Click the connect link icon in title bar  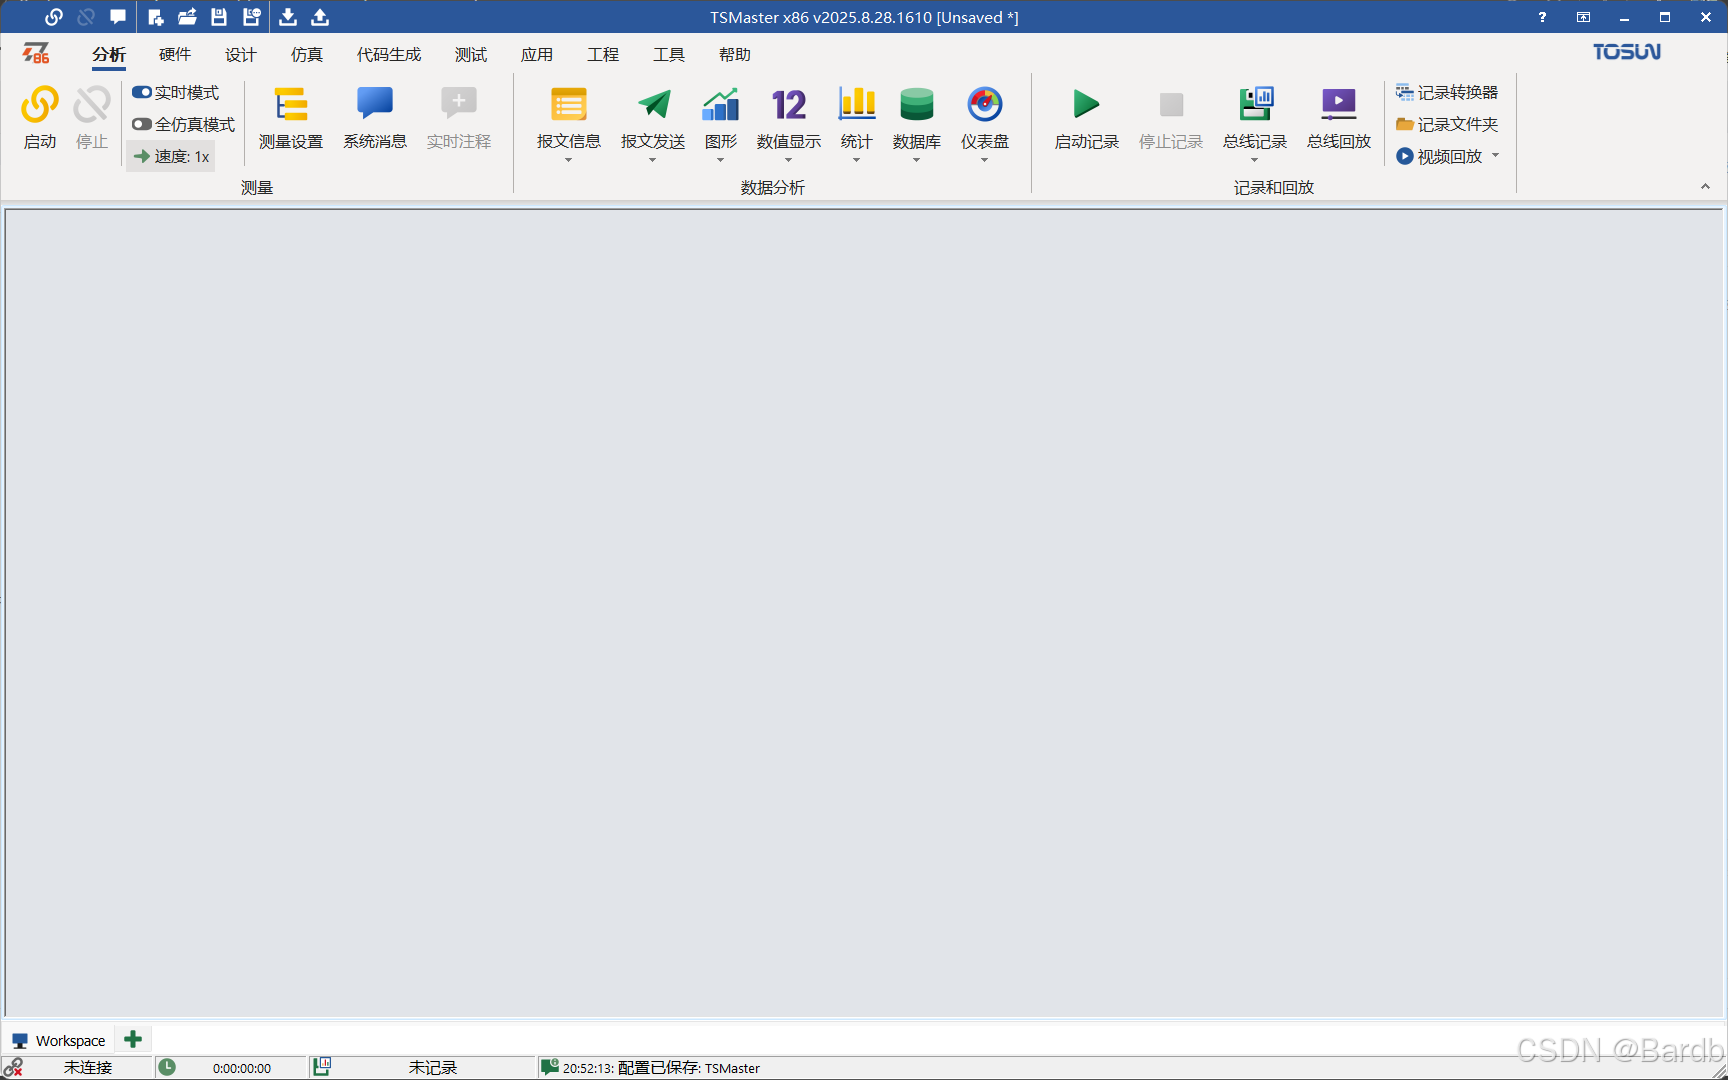(54, 17)
